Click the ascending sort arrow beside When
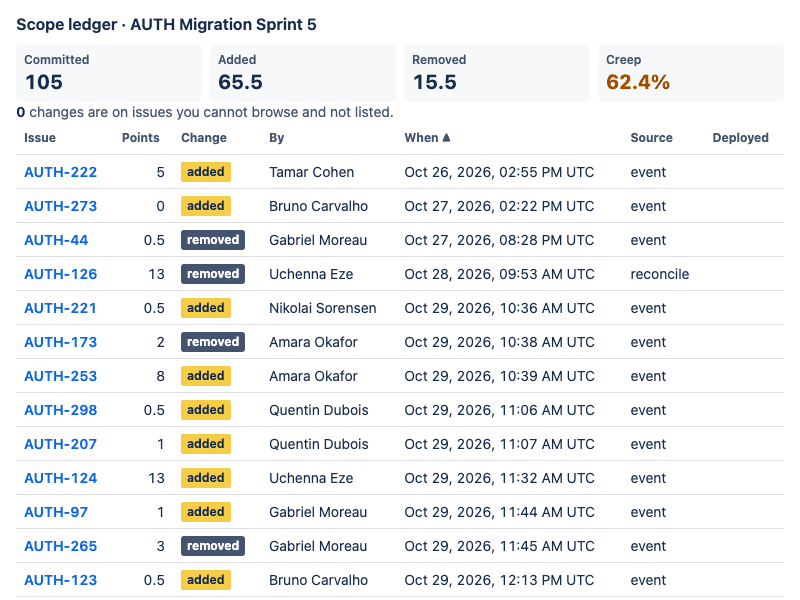The width and height of the screenshot is (800, 600). coord(446,138)
